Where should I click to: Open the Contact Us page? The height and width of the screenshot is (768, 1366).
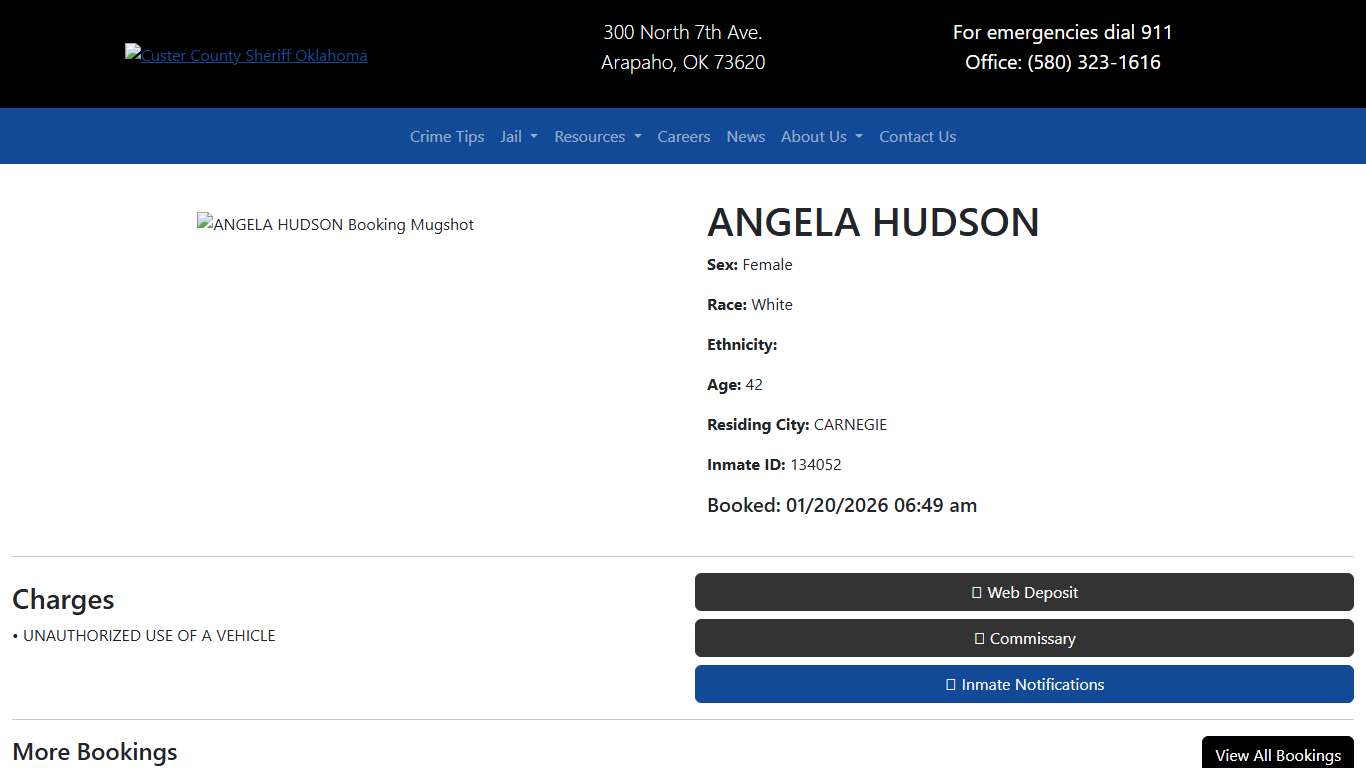pyautogui.click(x=917, y=136)
